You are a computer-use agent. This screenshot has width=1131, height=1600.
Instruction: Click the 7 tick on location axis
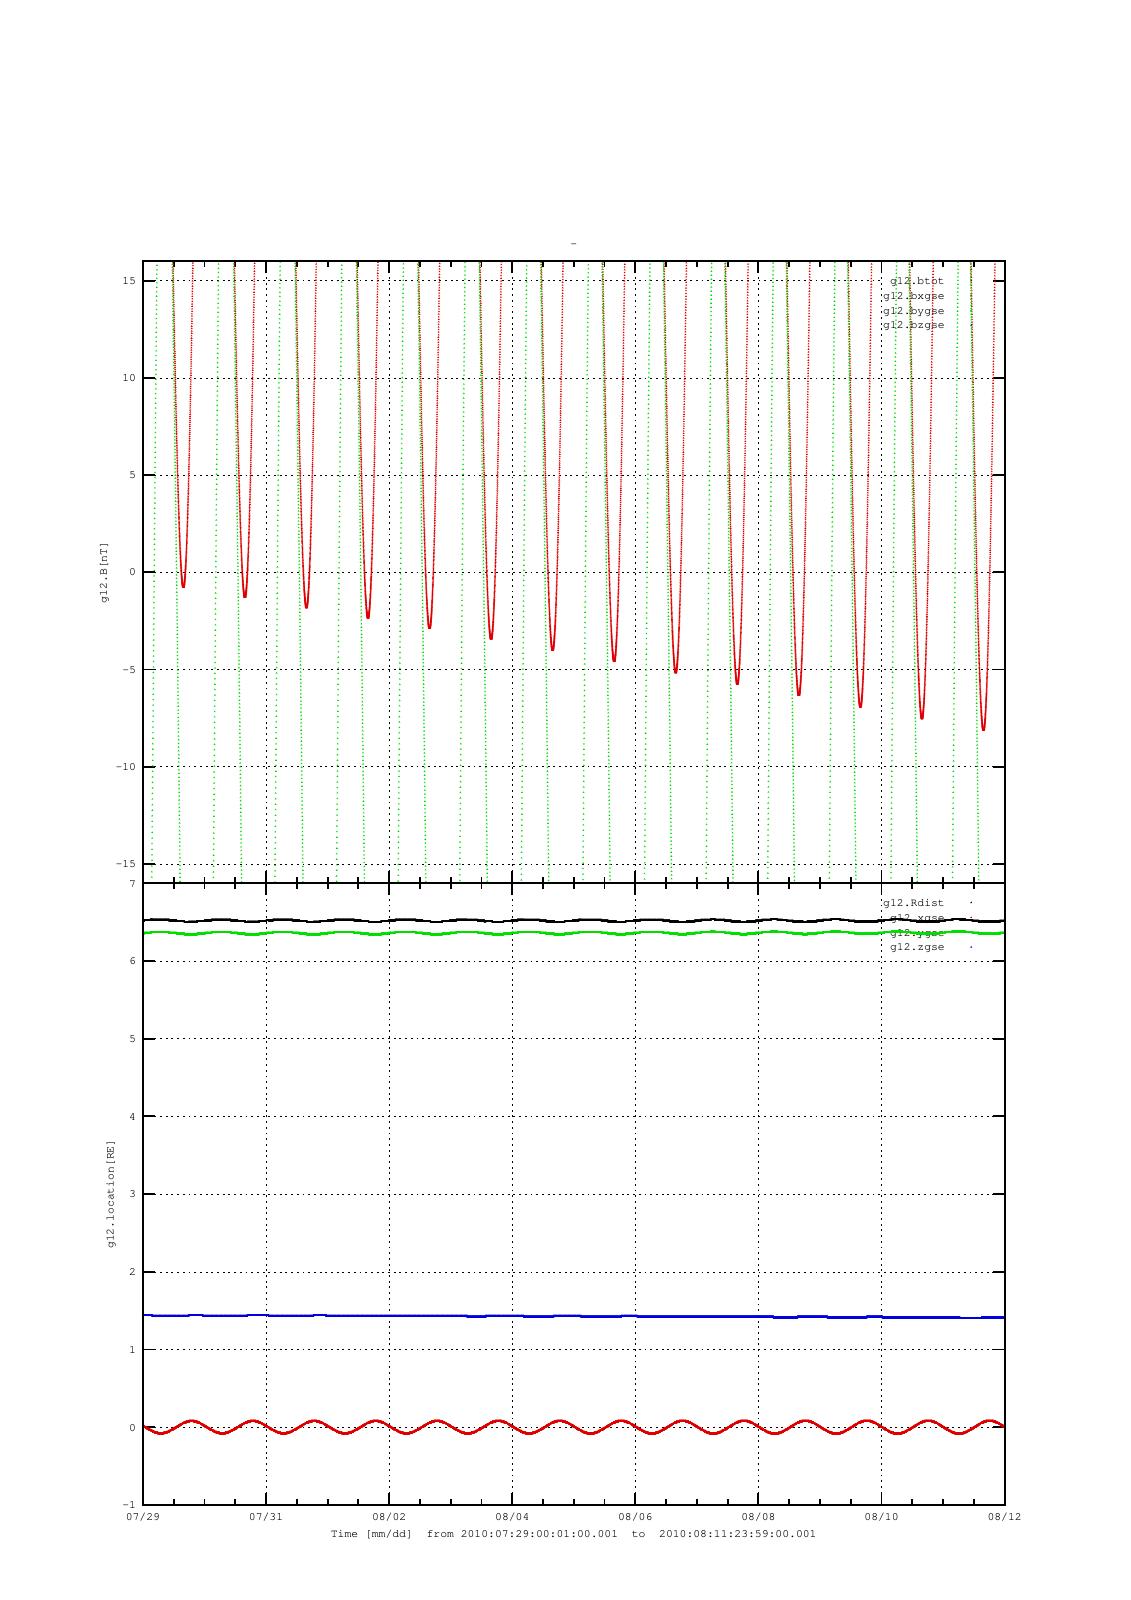[x=132, y=884]
